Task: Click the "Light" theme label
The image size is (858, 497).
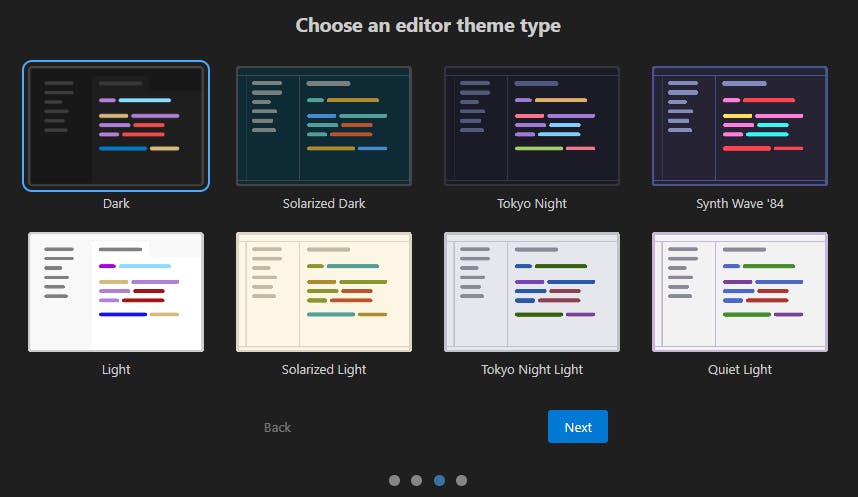Action: pyautogui.click(x=116, y=369)
